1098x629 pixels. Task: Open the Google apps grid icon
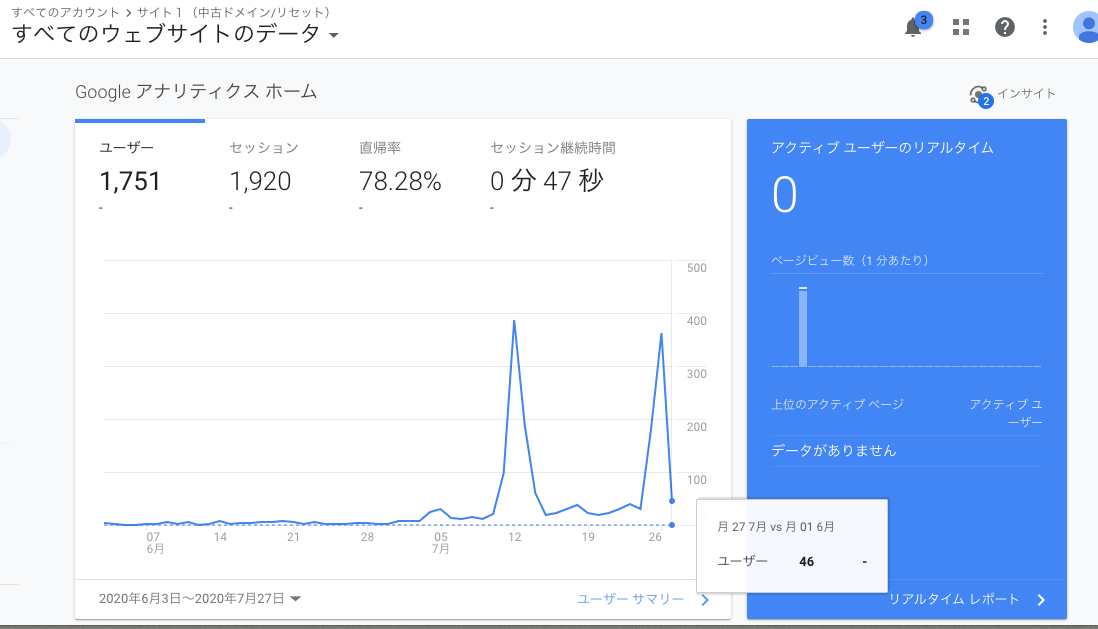[x=961, y=27]
